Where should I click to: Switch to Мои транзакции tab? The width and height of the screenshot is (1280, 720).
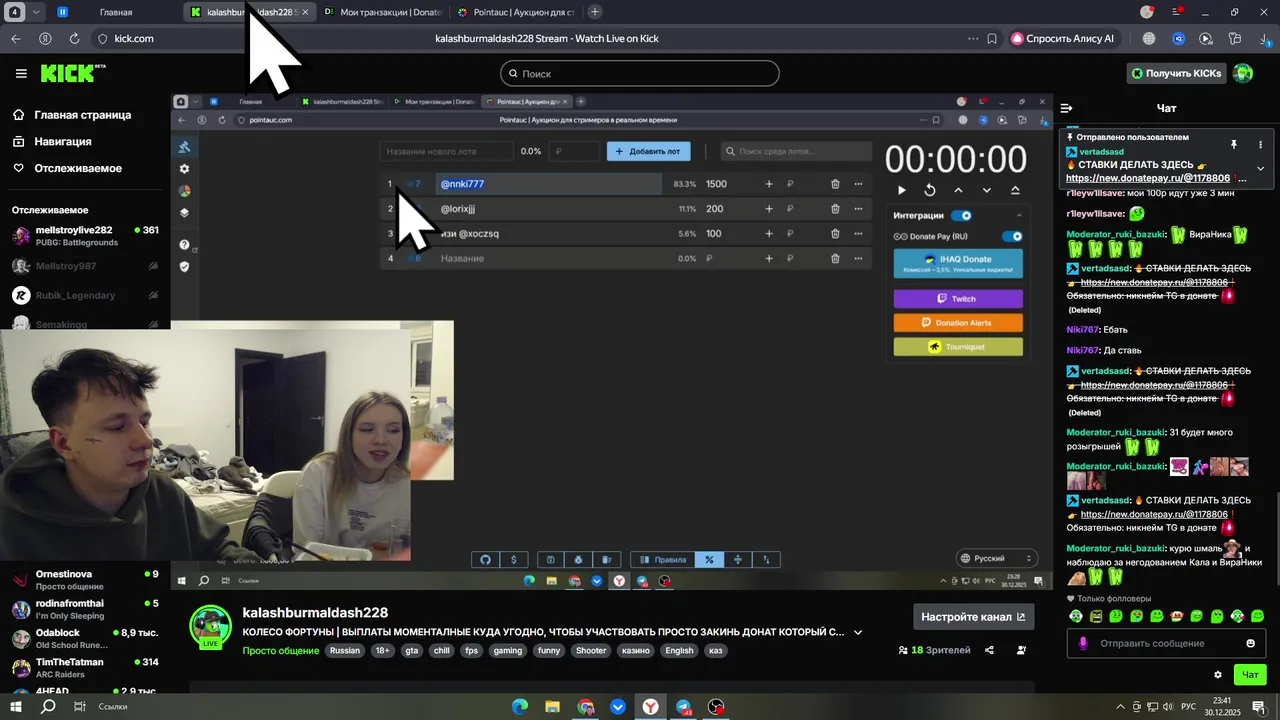click(x=381, y=12)
